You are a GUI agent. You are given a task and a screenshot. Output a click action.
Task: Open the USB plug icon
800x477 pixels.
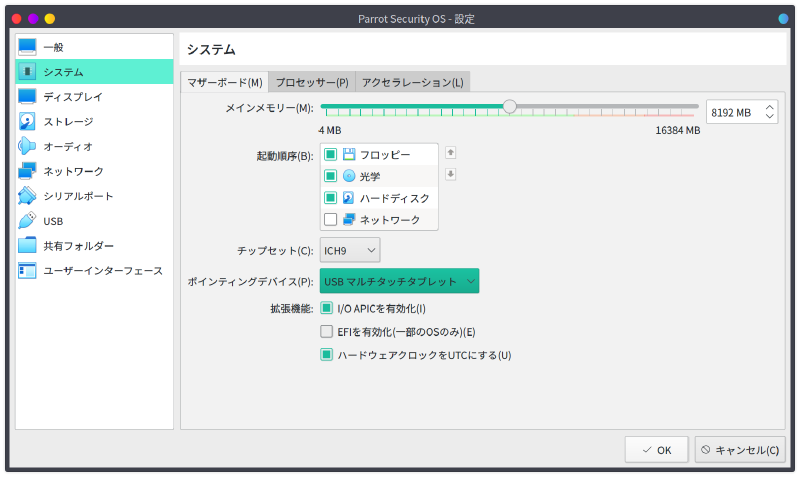point(27,221)
